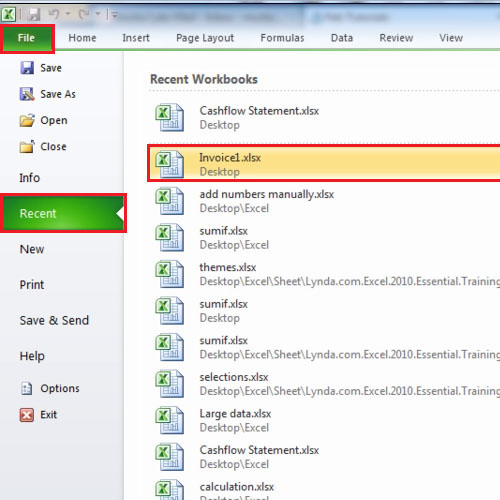This screenshot has height=500, width=500.
Task: Click workbook icon beside add numbers manually.xlsx
Action: [x=169, y=201]
